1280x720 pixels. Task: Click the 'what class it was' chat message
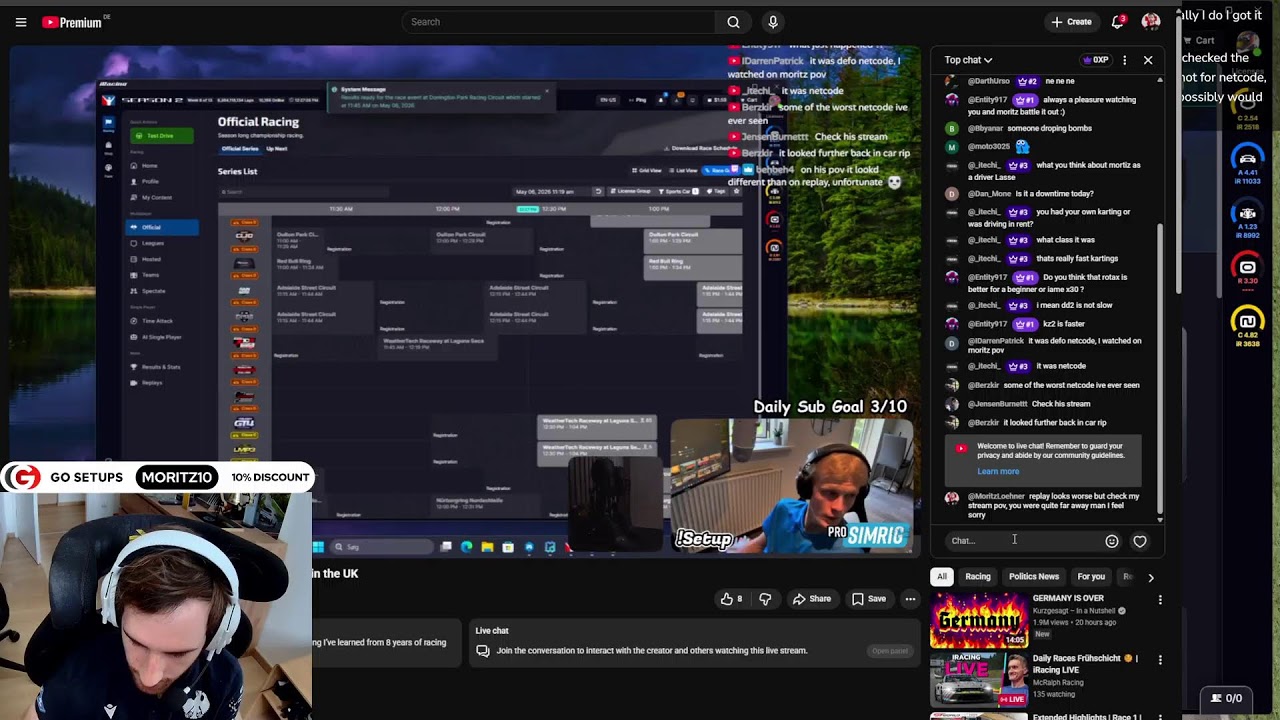1065,240
